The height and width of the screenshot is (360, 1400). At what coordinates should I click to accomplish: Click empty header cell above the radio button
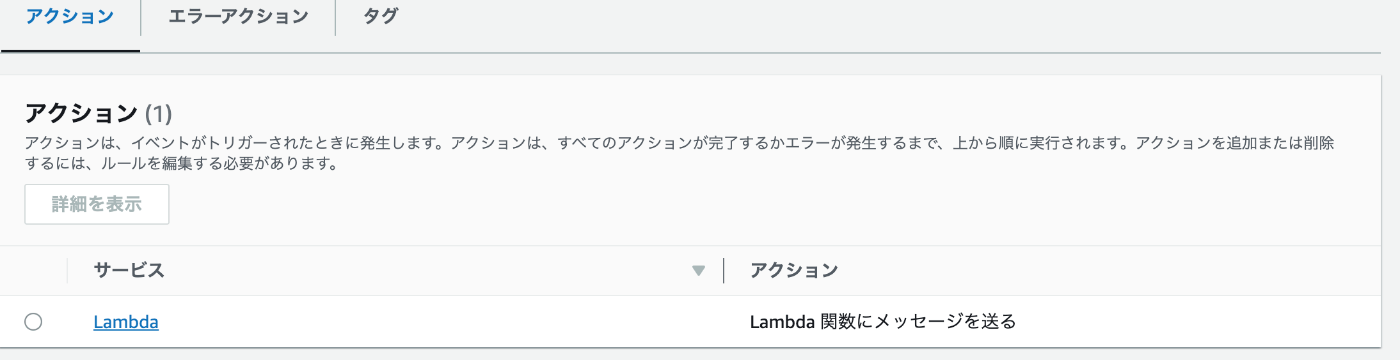(x=33, y=271)
